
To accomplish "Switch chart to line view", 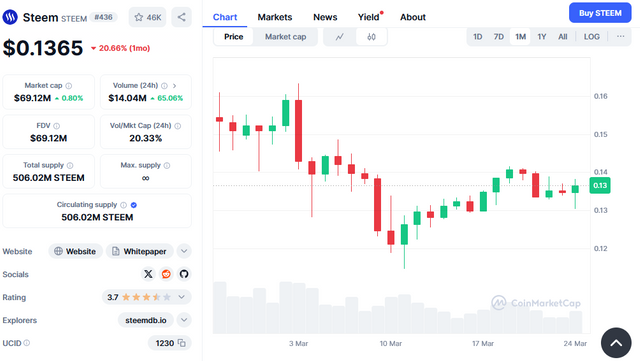I will tap(340, 37).
